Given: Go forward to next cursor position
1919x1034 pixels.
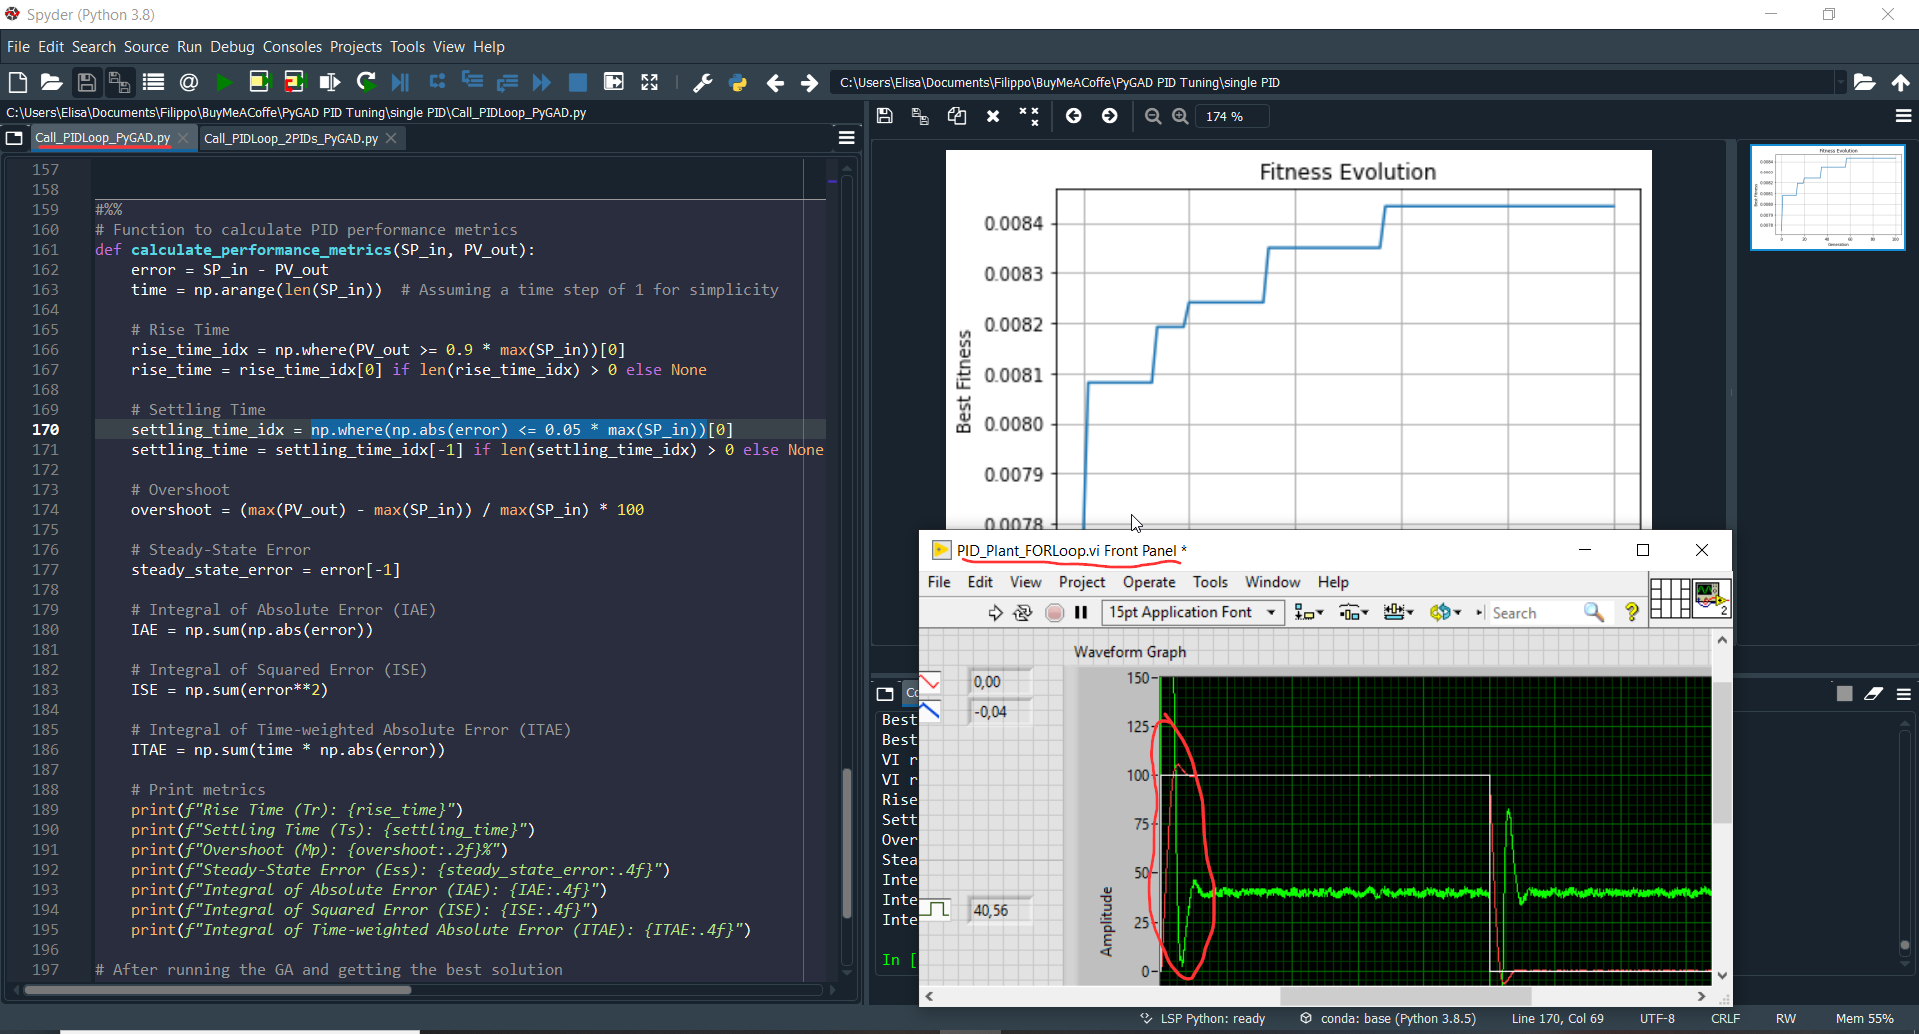Looking at the screenshot, I should pyautogui.click(x=809, y=82).
